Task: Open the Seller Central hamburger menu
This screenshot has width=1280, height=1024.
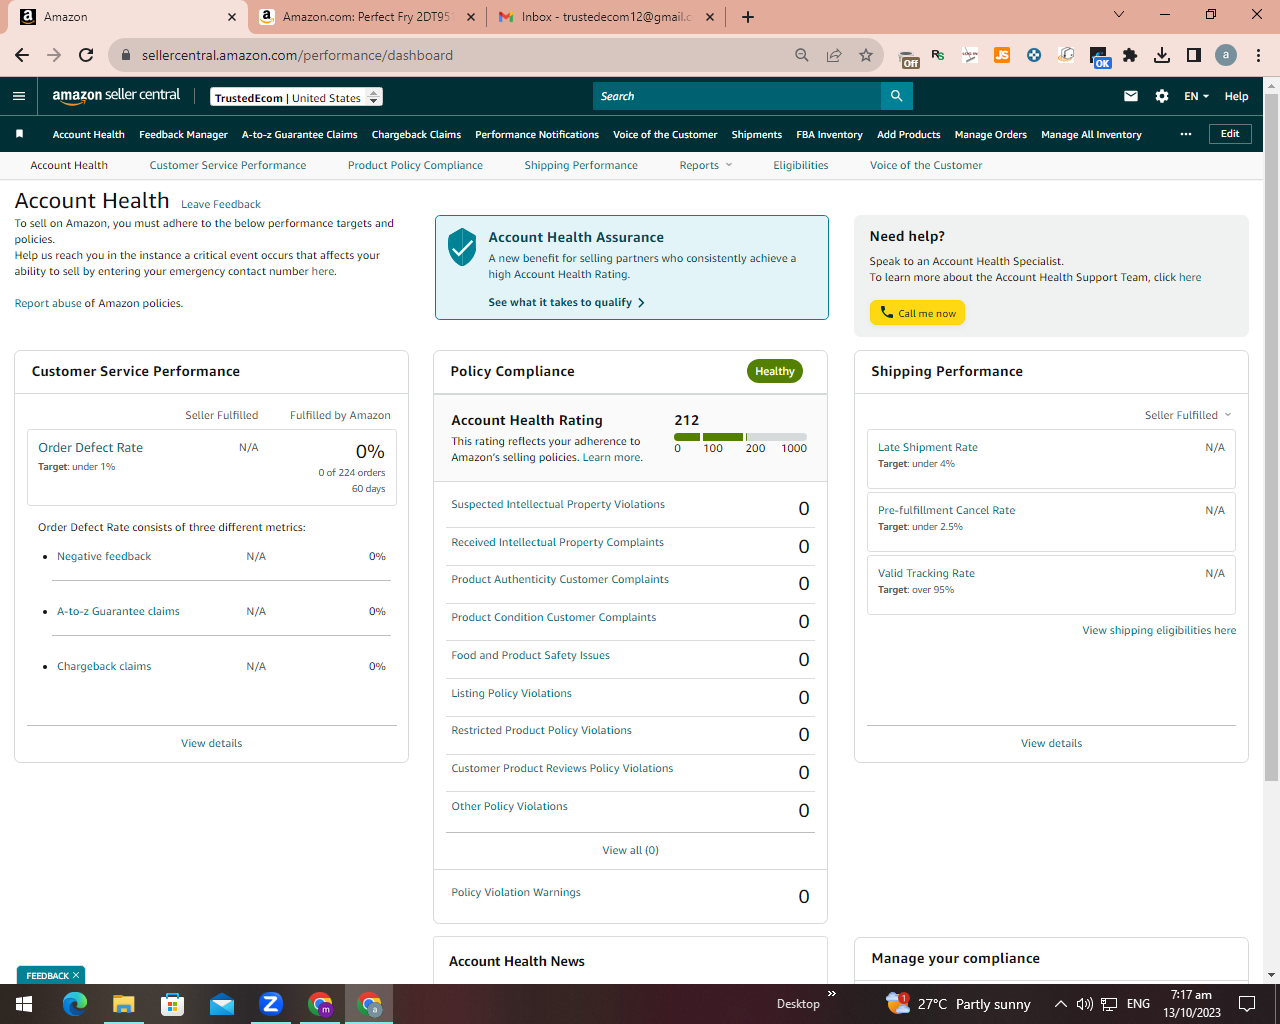Action: [19, 96]
